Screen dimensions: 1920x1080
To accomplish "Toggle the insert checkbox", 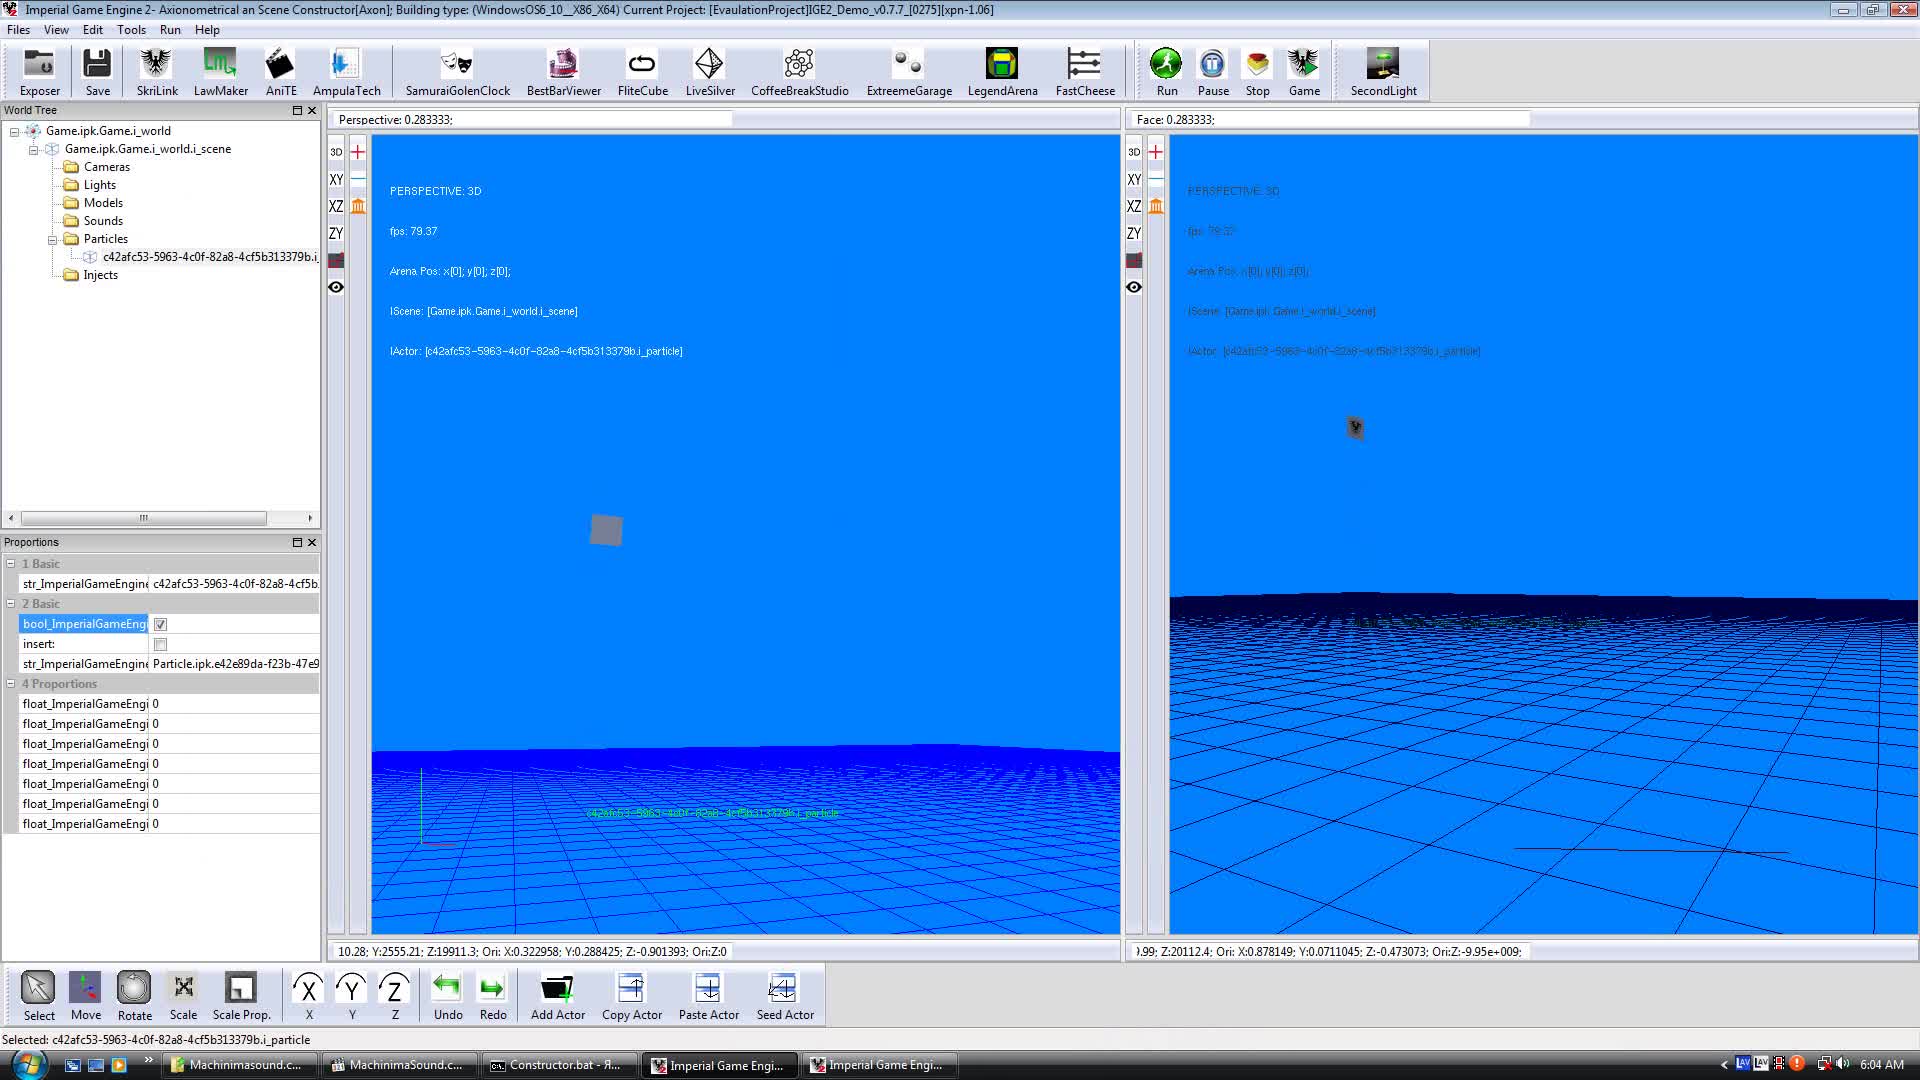I will pos(160,644).
